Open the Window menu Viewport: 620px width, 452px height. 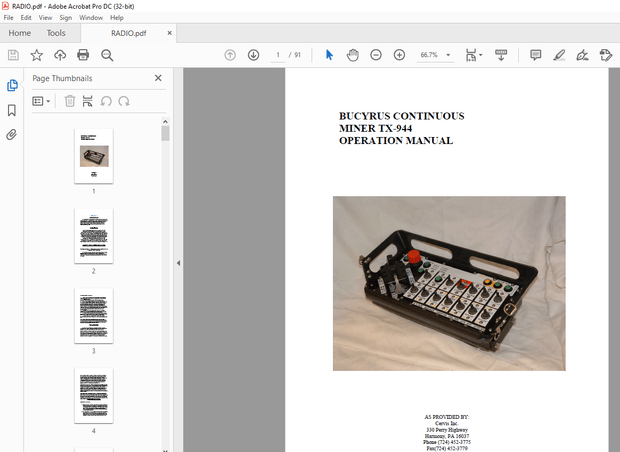[x=91, y=18]
